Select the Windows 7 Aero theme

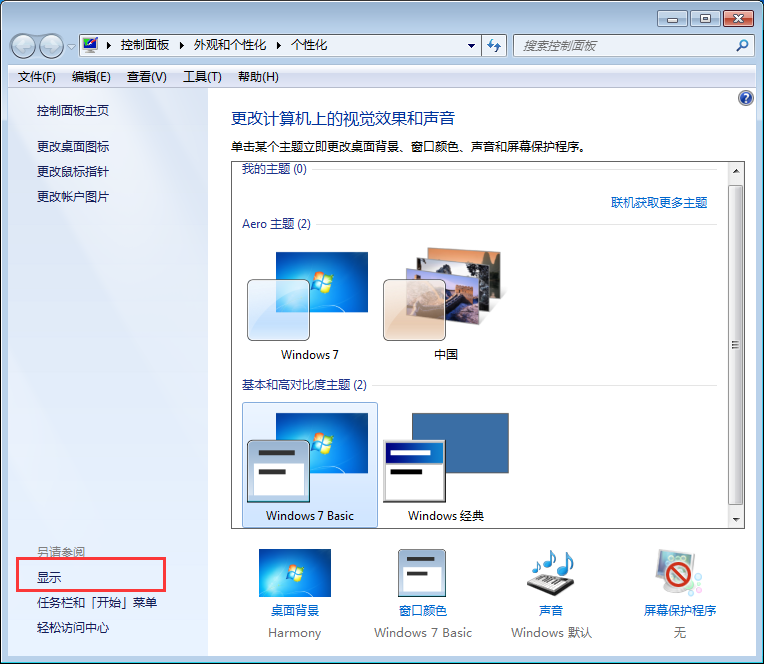(x=307, y=298)
